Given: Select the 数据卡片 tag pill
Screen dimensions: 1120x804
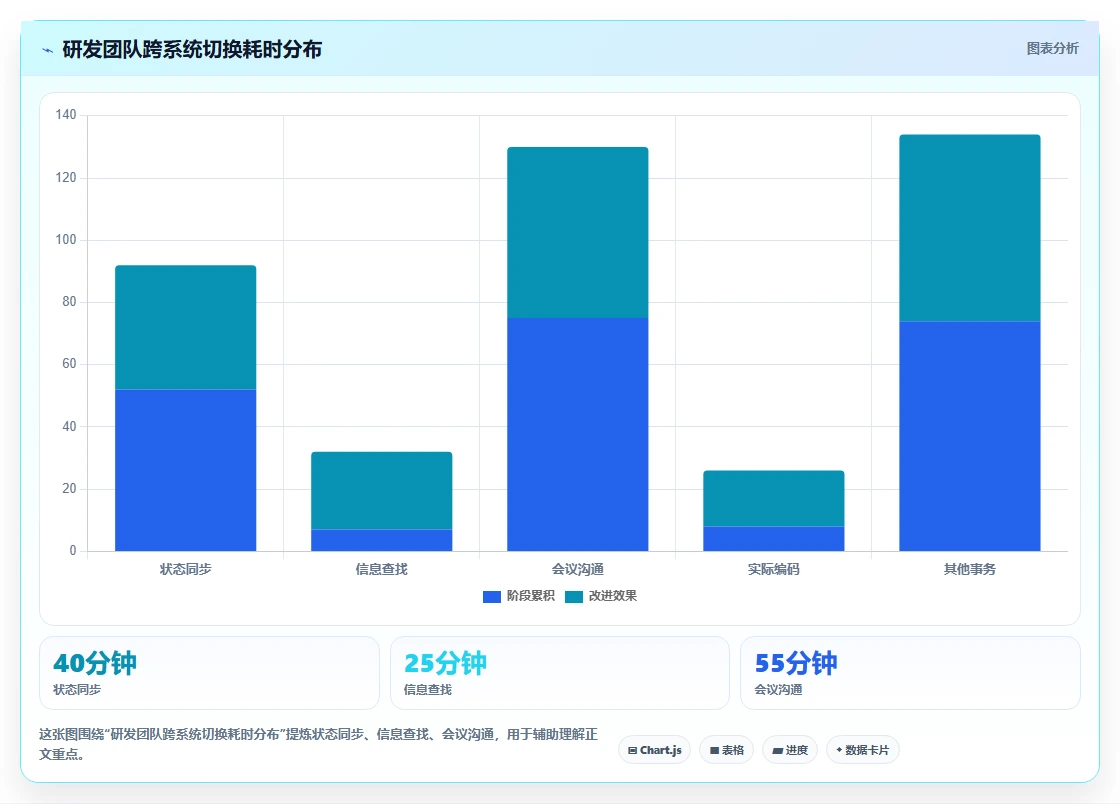Looking at the screenshot, I should click(x=862, y=750).
